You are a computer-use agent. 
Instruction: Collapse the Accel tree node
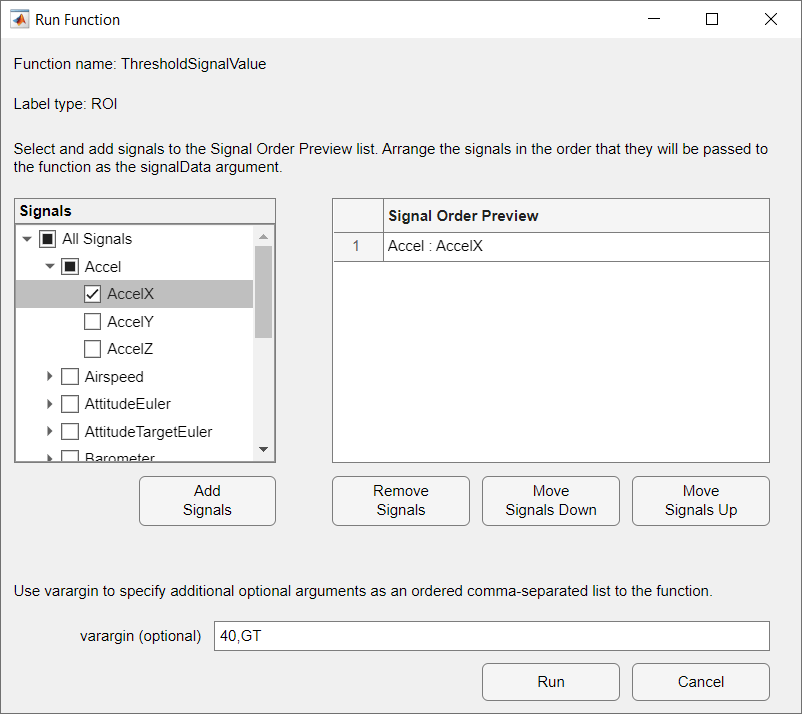(x=50, y=266)
